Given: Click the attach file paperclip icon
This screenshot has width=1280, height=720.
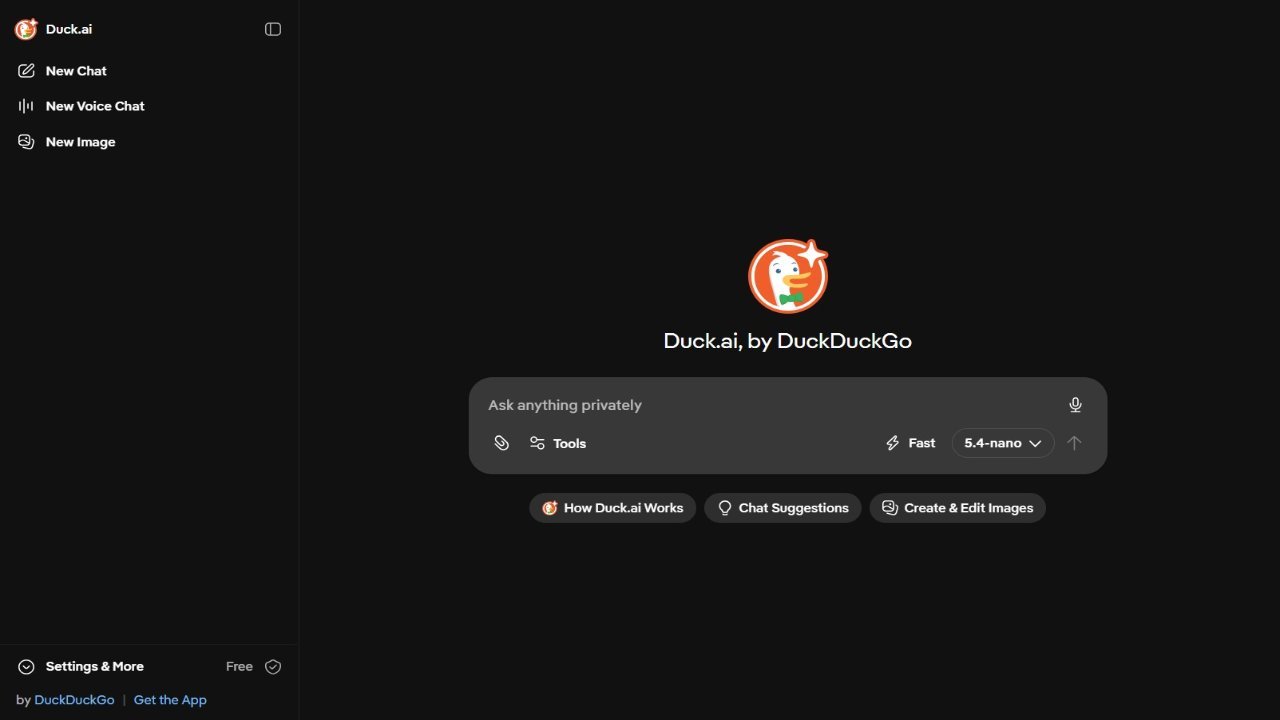Looking at the screenshot, I should [502, 443].
